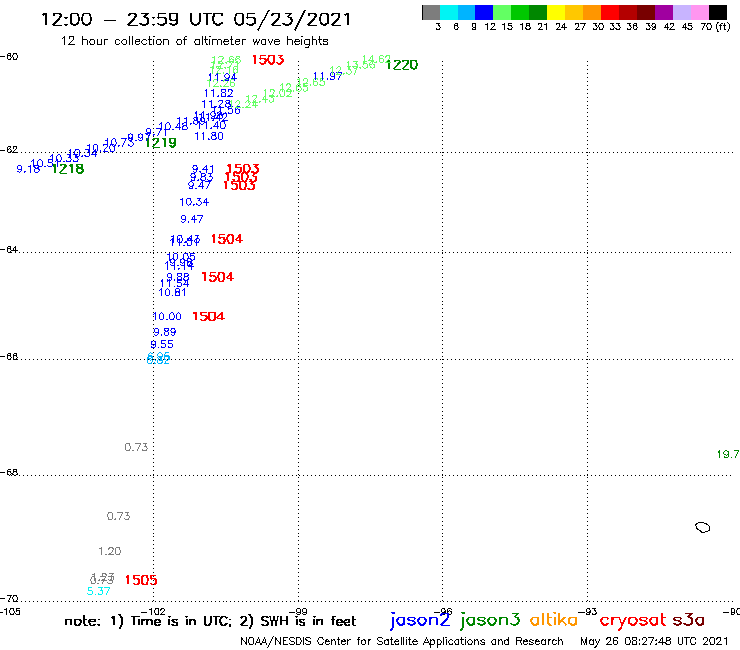
Task: Click the green time label 1219
Action: click(160, 143)
